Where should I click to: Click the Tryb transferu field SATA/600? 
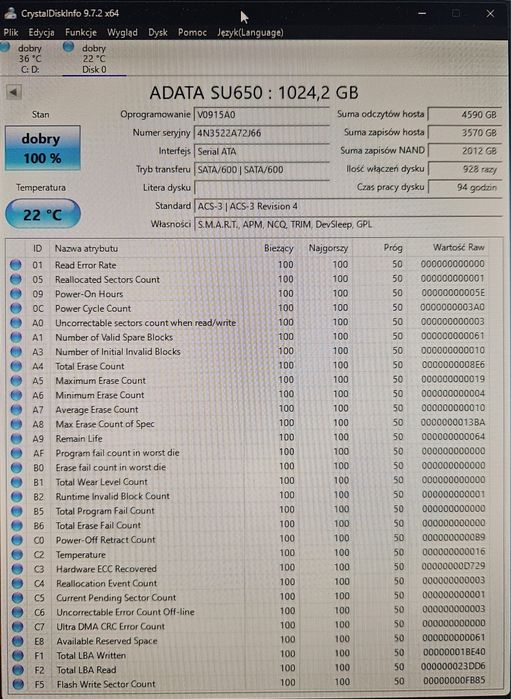point(261,169)
